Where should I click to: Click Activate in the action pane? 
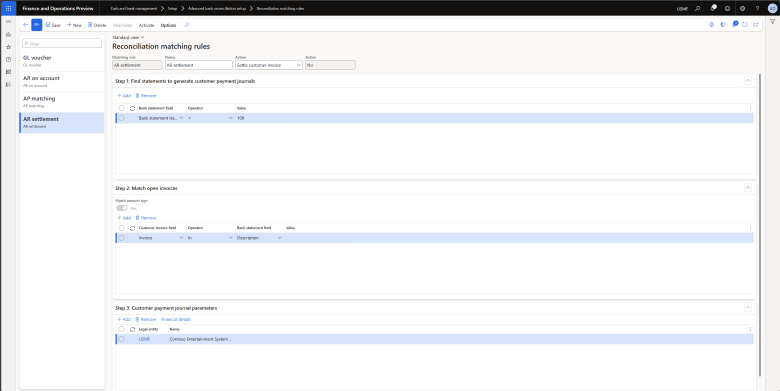coord(146,25)
